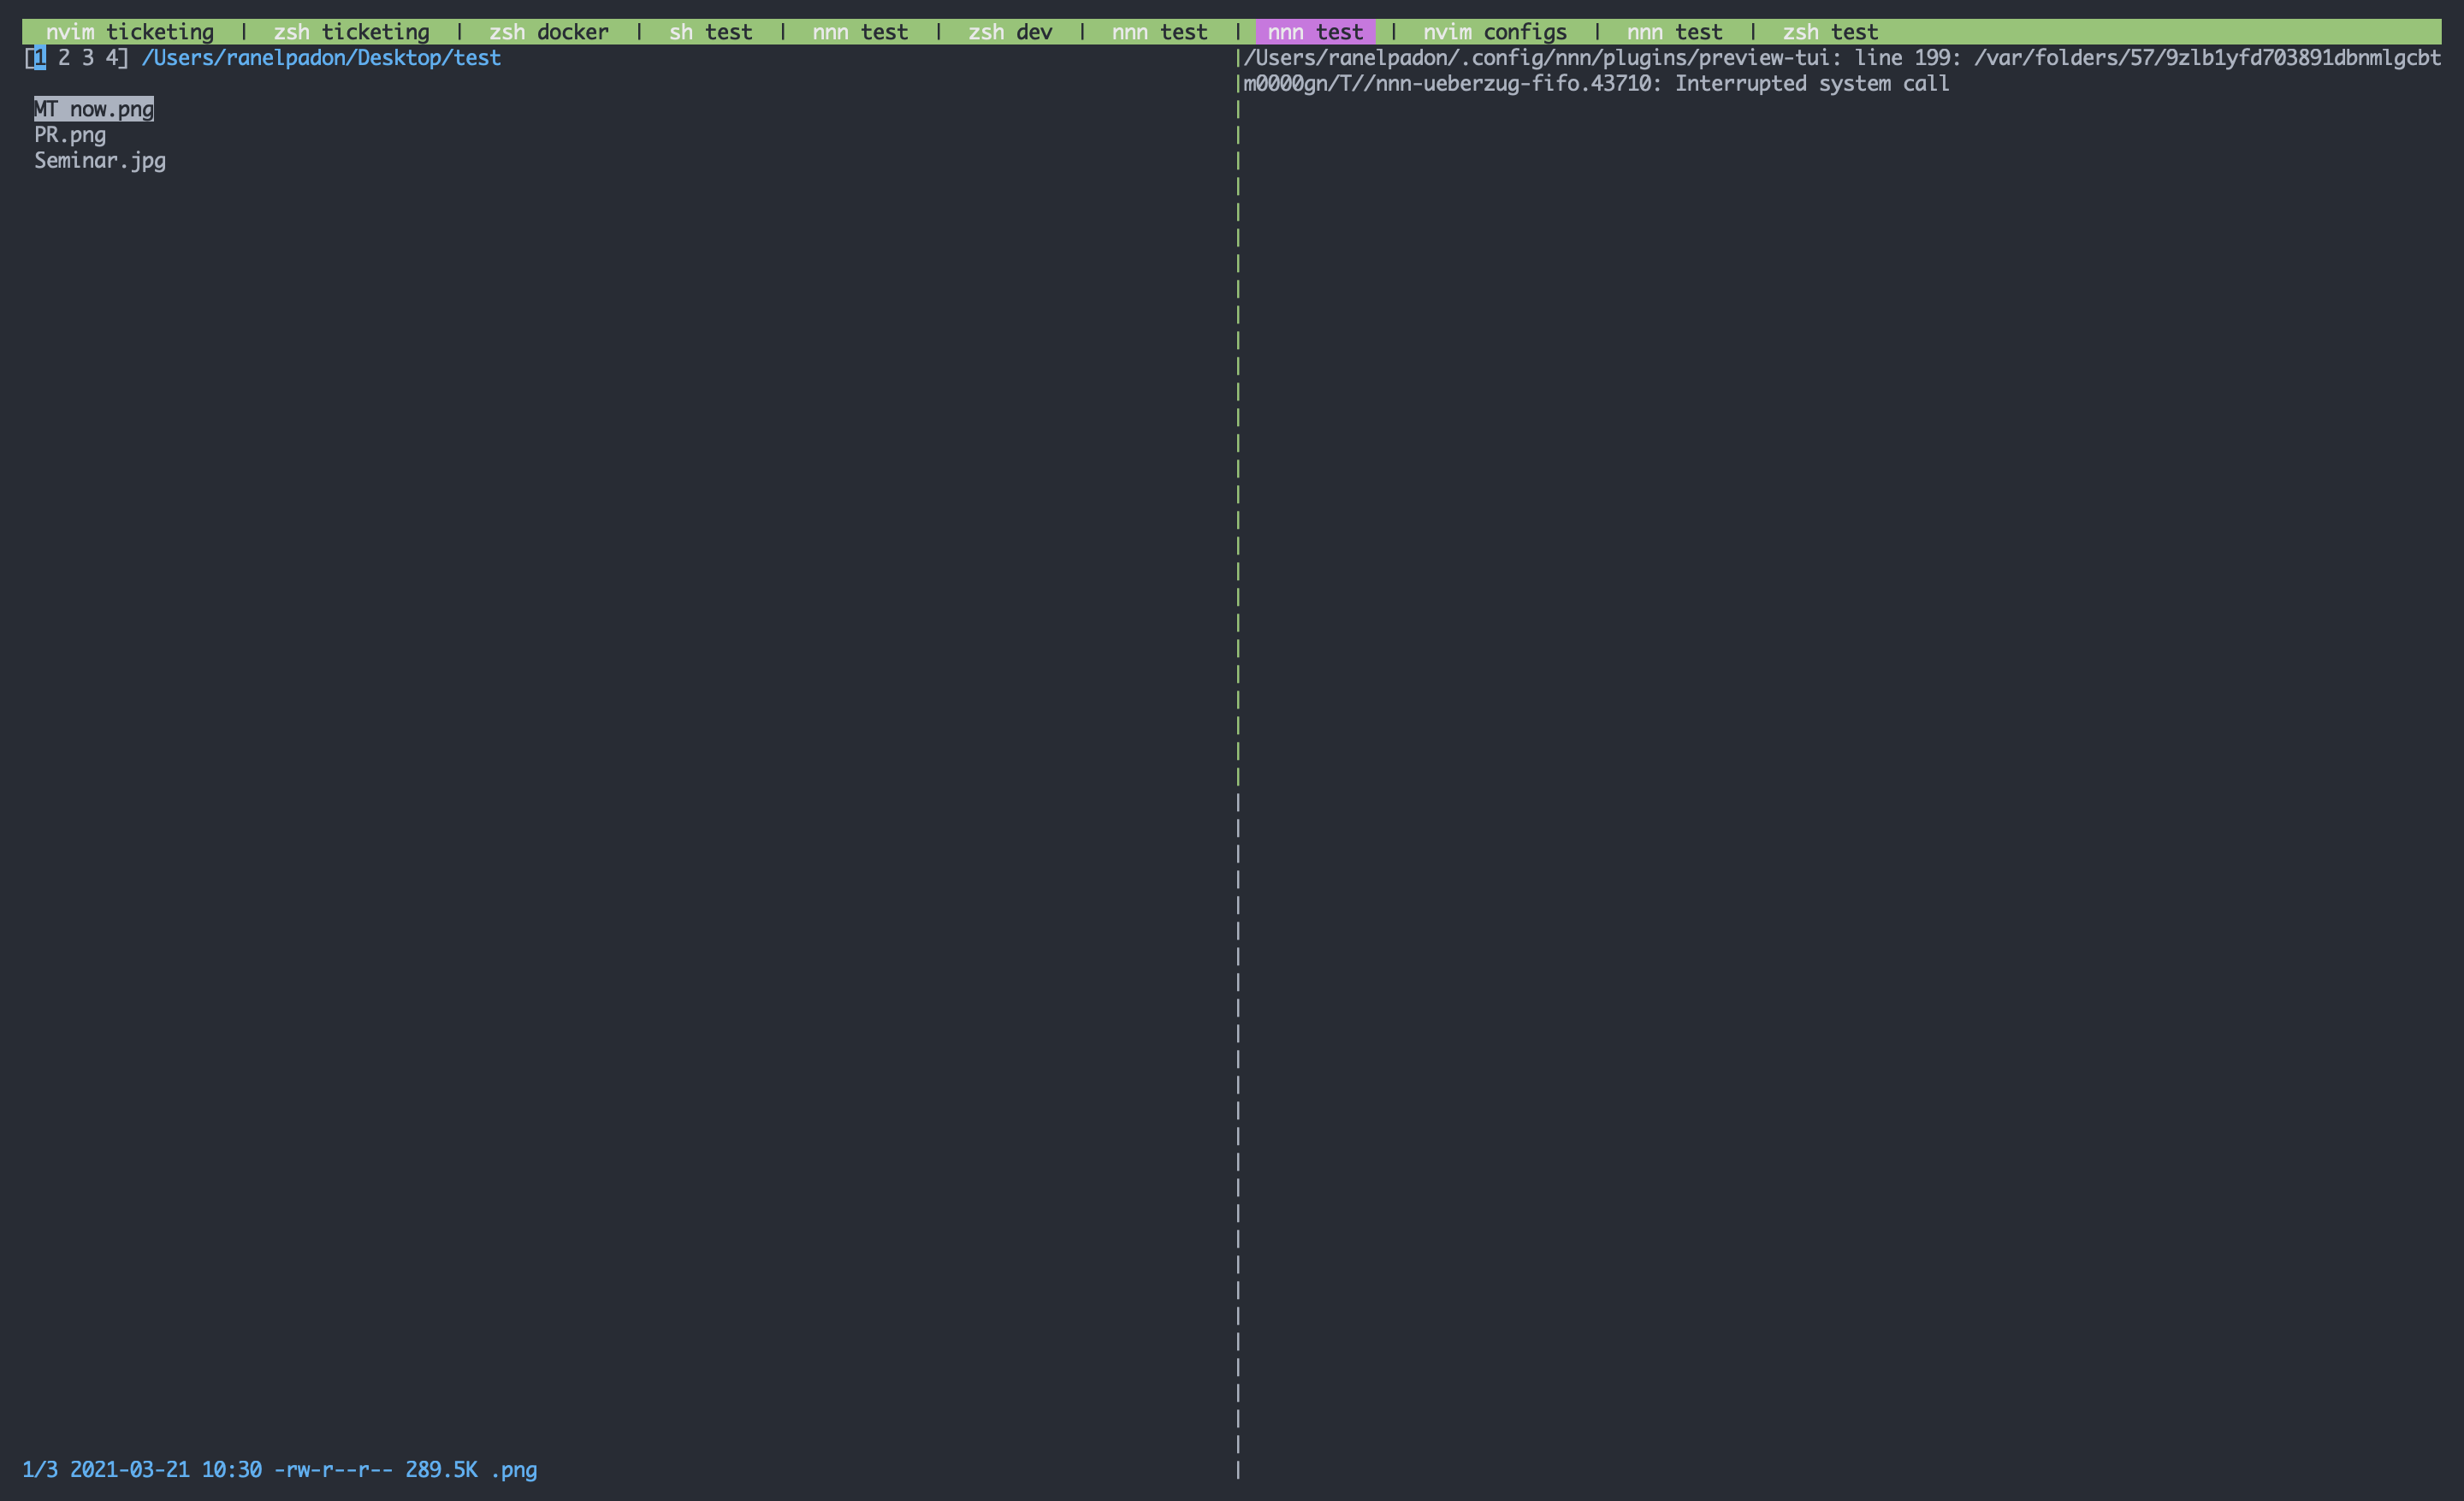Open the file 'PR.png'
This screenshot has width=2464, height=1501.
(70, 134)
